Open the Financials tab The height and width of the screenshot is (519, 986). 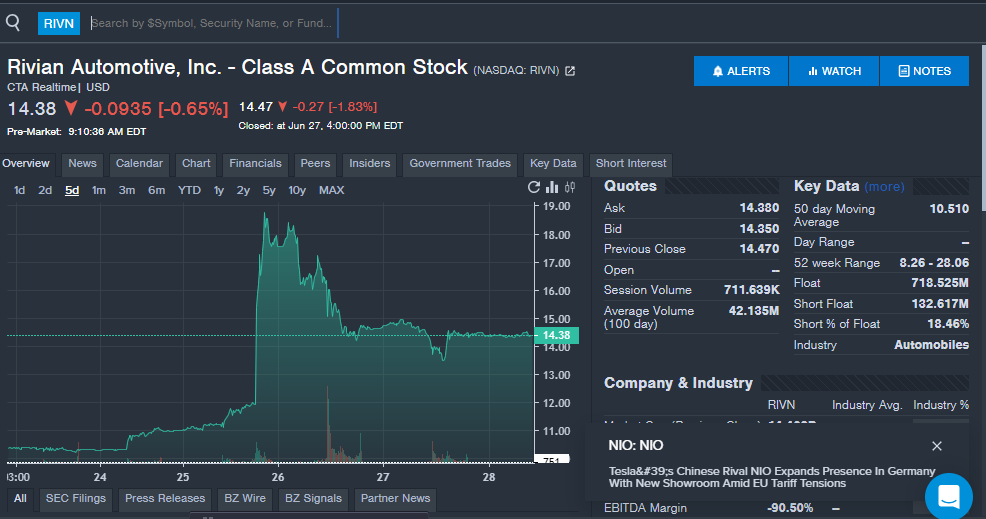point(255,164)
